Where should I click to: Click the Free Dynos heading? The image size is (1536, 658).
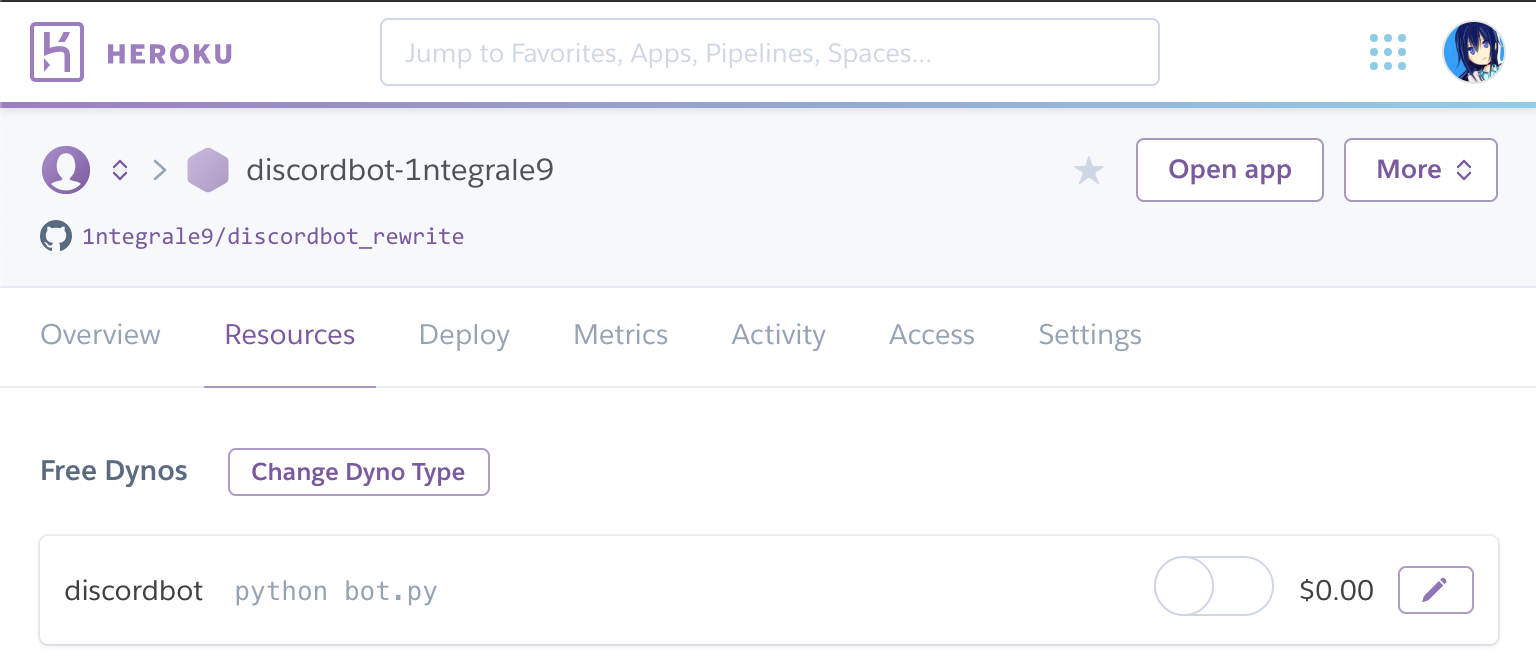click(114, 471)
